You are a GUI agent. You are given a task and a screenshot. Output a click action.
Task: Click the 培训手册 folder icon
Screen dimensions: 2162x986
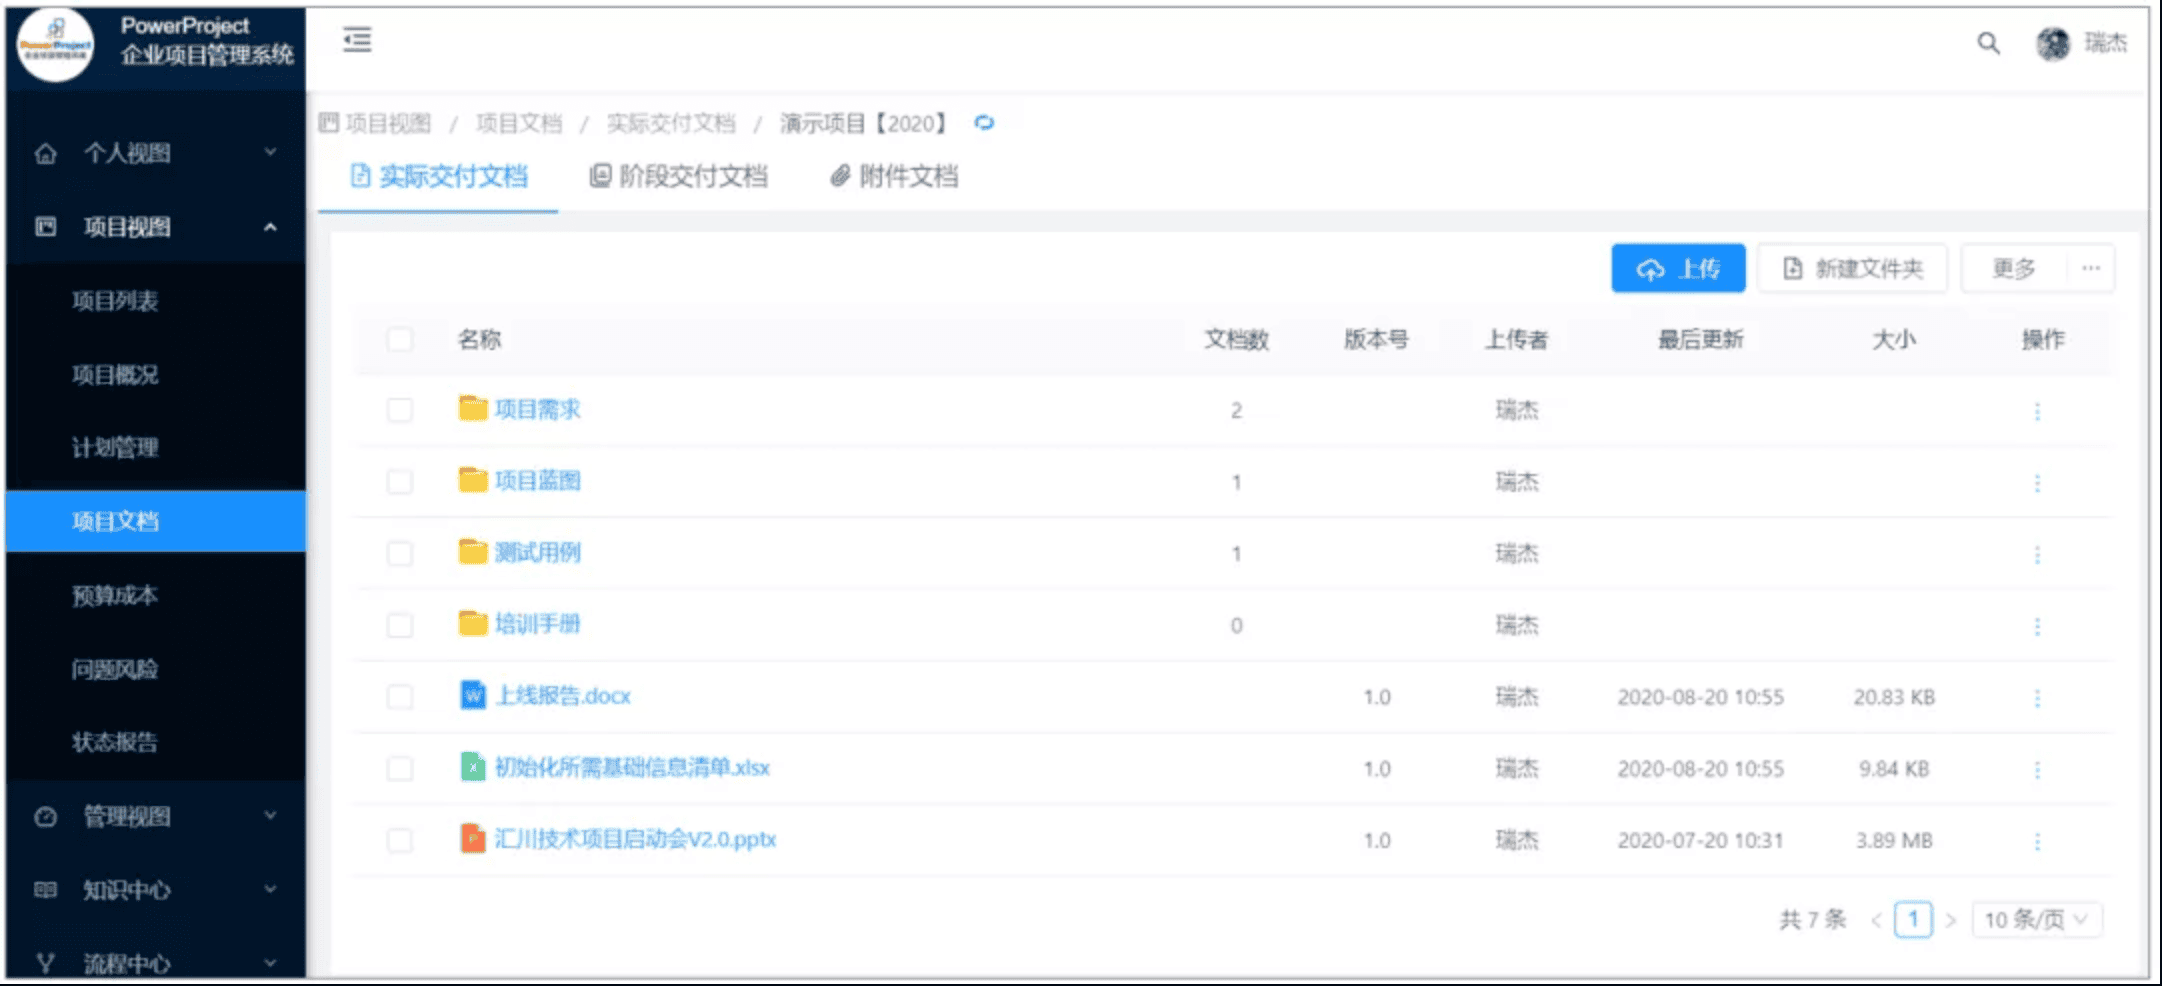coord(472,624)
